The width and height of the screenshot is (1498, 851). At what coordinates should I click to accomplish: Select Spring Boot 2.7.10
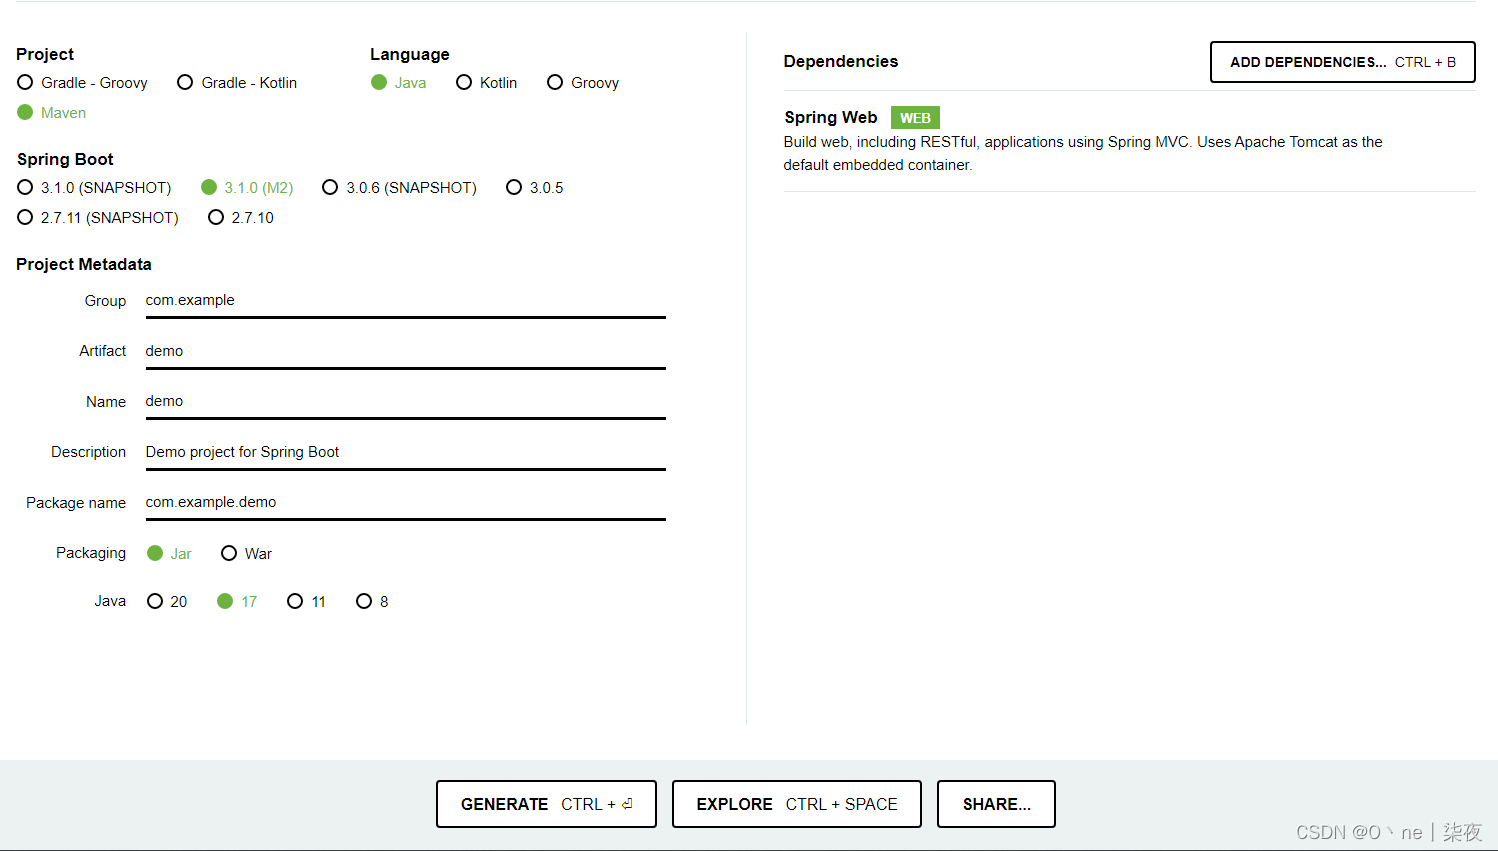(241, 218)
